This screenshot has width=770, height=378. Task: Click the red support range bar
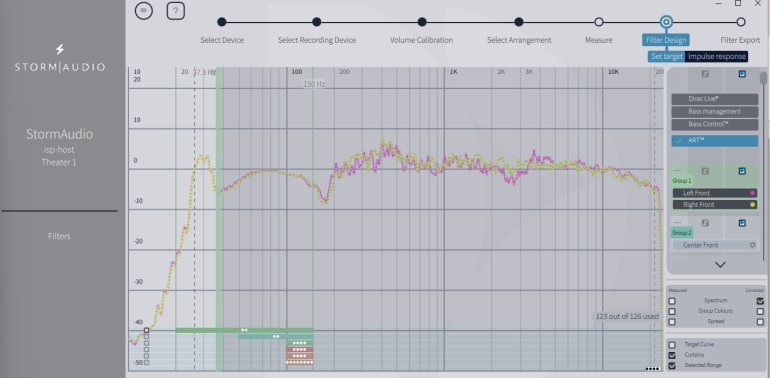tap(300, 350)
